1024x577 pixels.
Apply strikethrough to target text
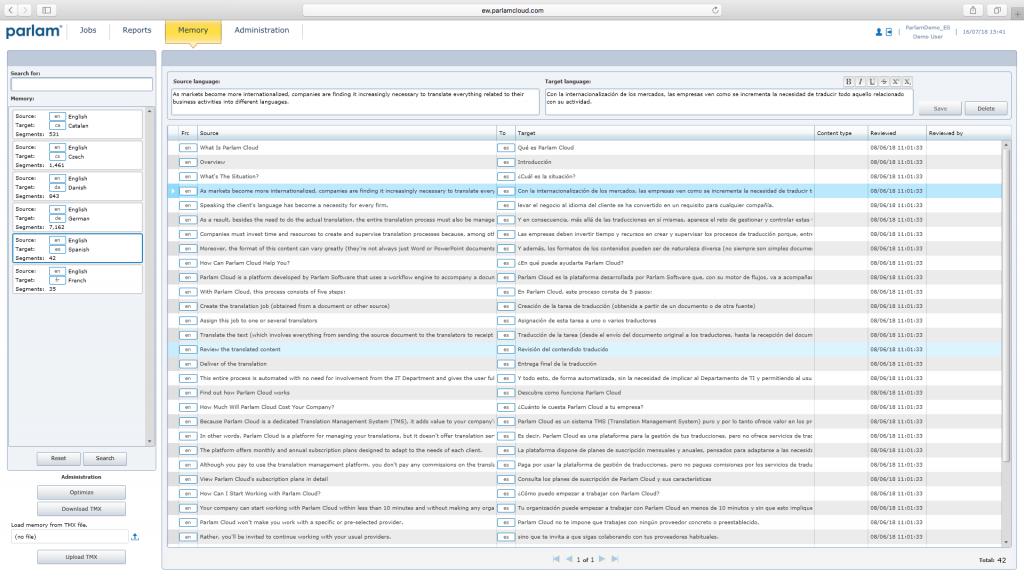[884, 82]
